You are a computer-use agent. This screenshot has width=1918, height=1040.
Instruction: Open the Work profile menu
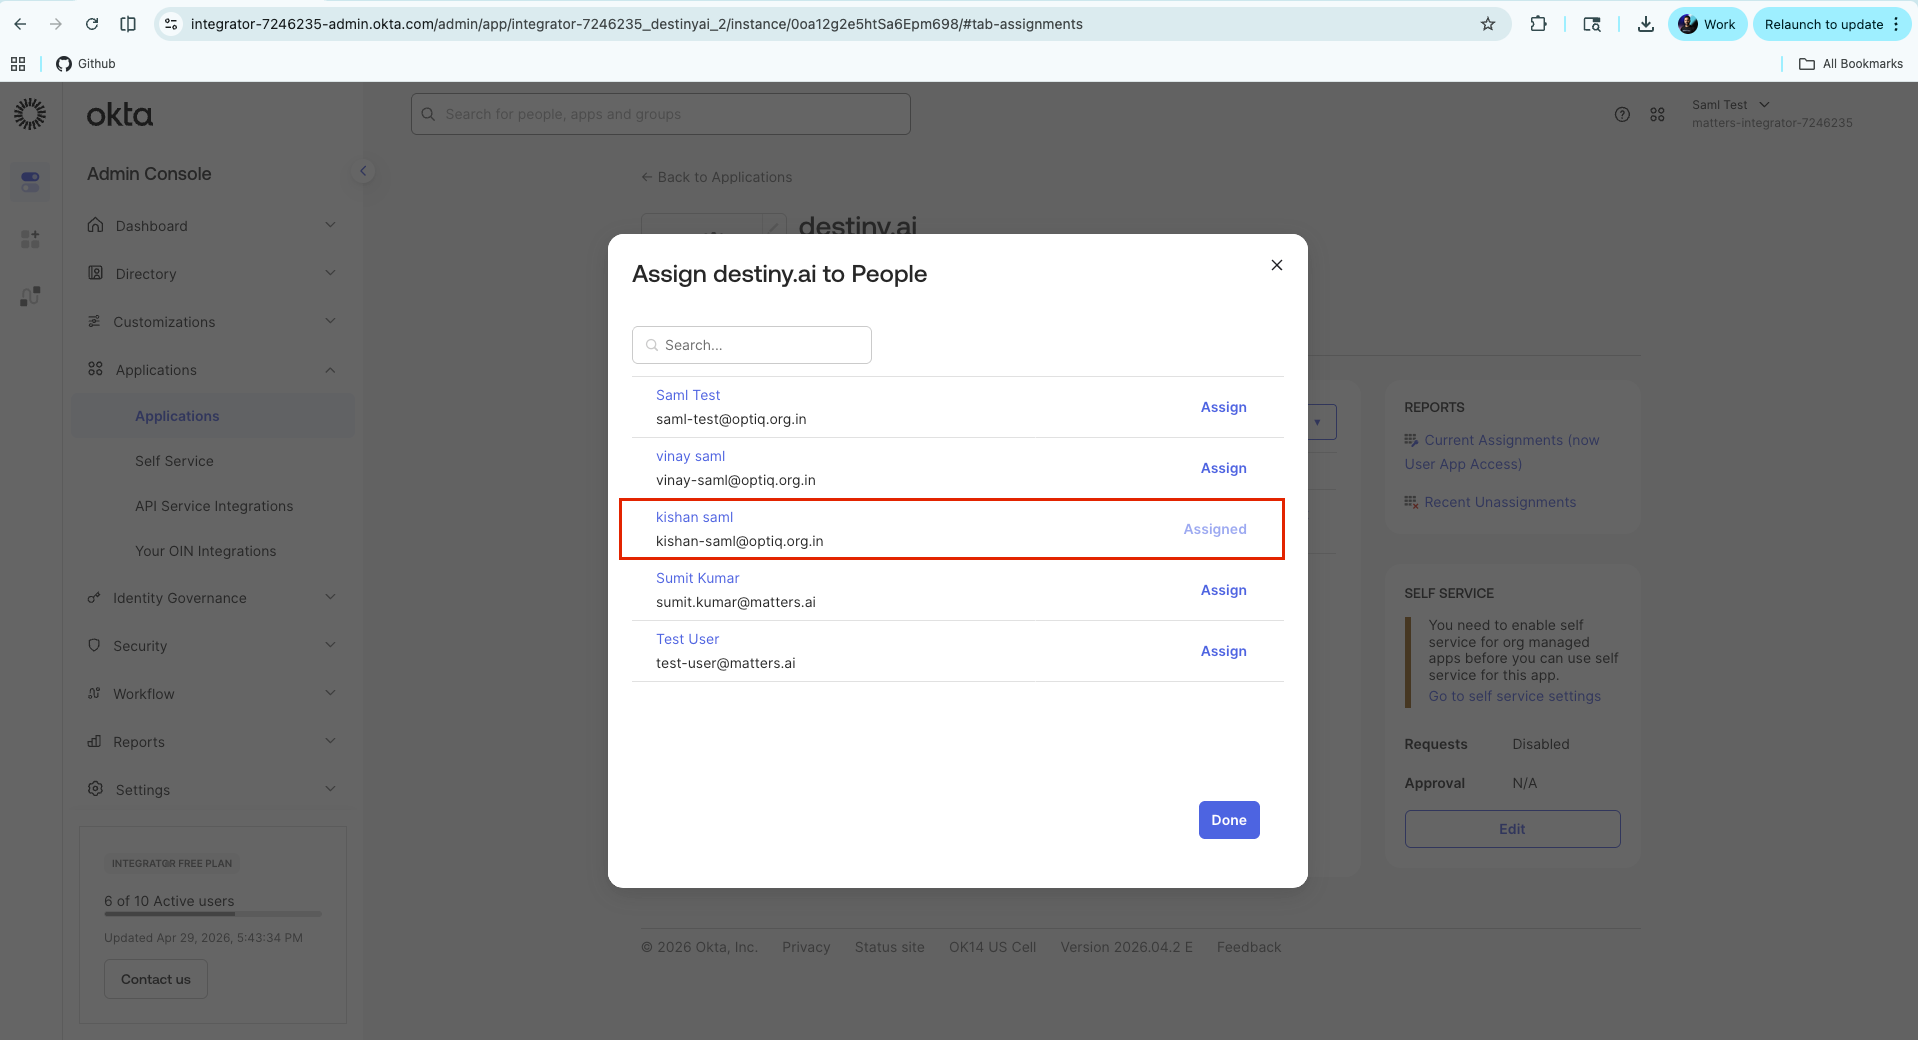tap(1707, 24)
